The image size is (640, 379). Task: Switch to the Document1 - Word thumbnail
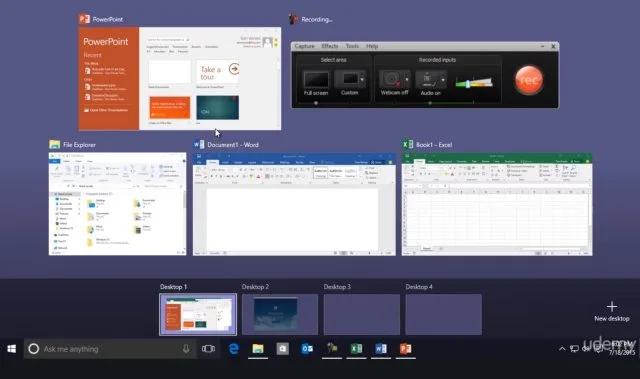(x=294, y=204)
